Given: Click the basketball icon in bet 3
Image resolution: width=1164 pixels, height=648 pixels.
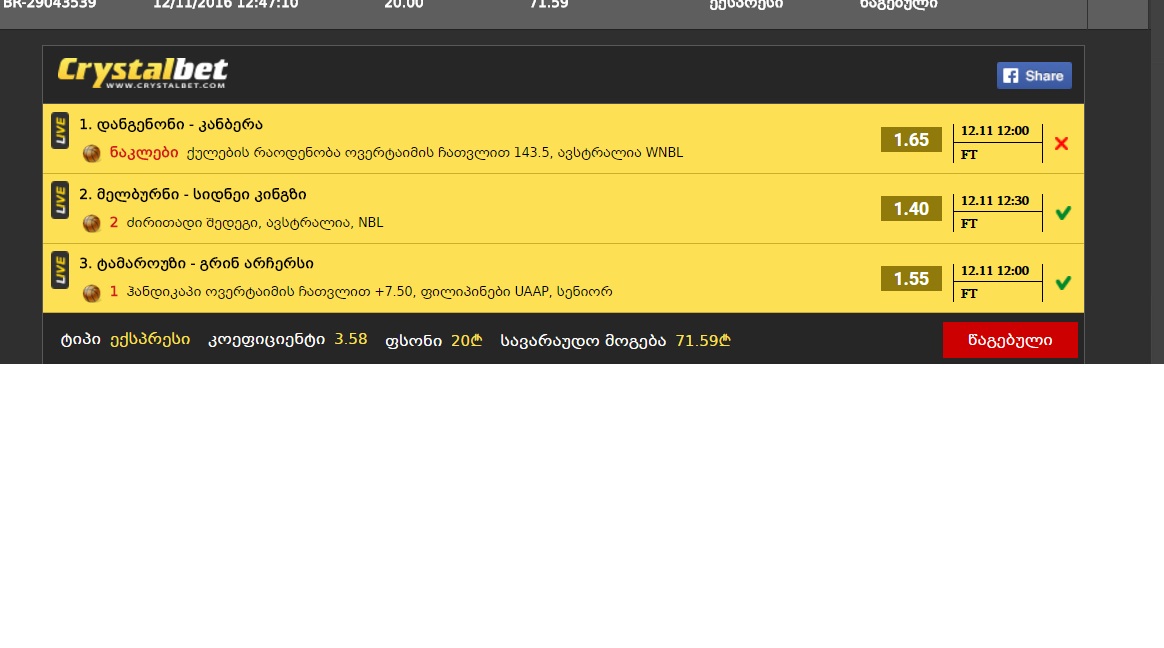Looking at the screenshot, I should click(91, 292).
